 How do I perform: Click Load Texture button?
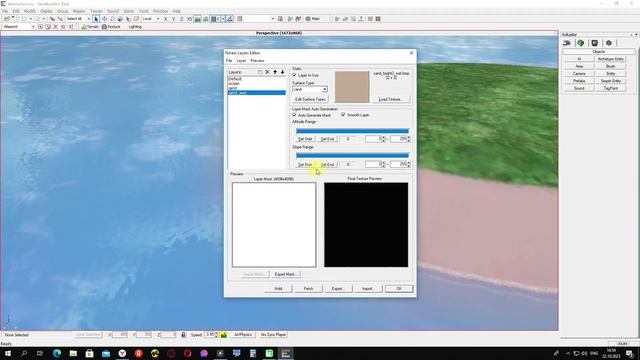point(390,99)
